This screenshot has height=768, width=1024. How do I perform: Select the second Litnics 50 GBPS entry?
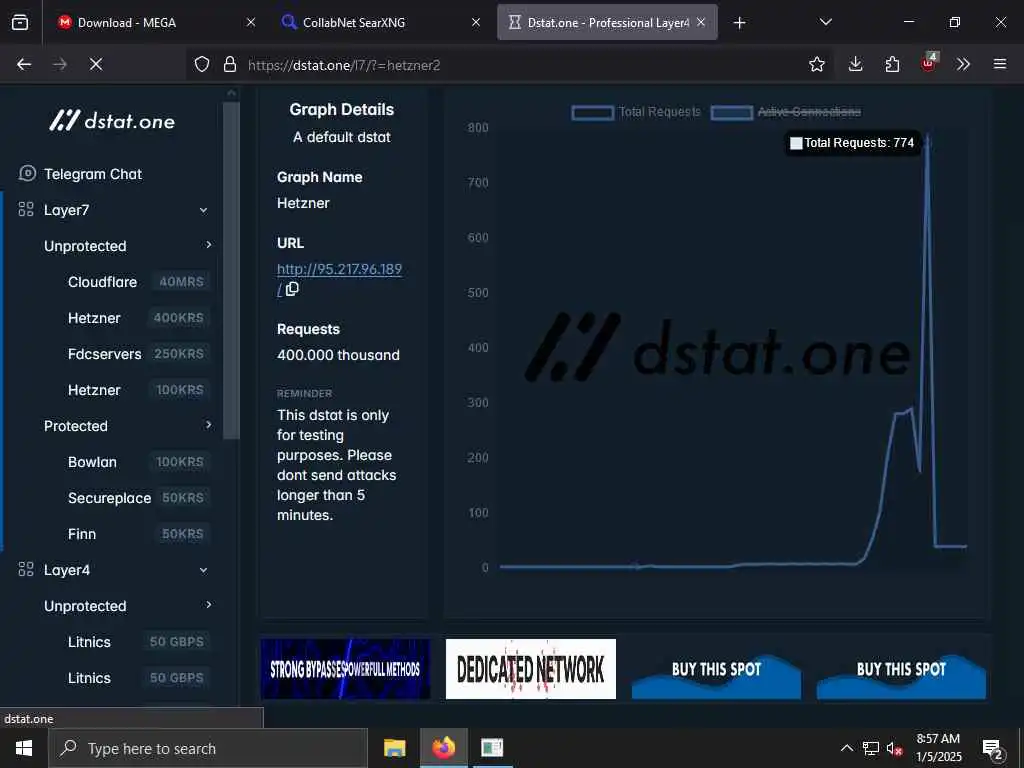click(x=137, y=678)
